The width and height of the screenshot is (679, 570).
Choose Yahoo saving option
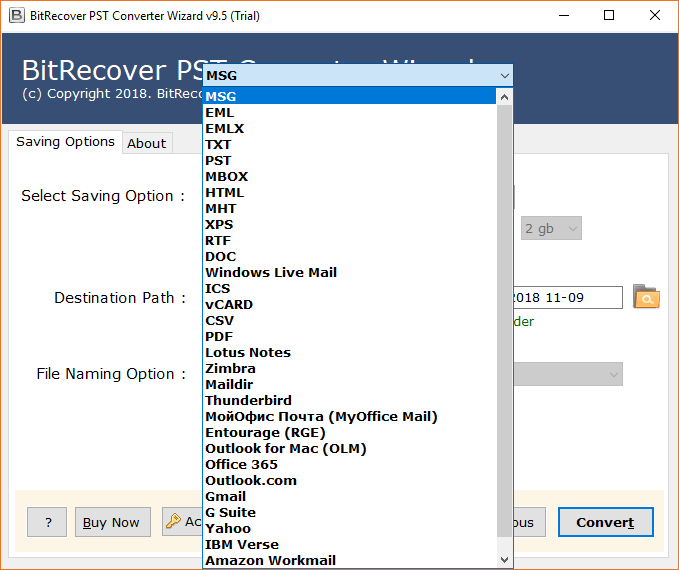click(x=349, y=529)
